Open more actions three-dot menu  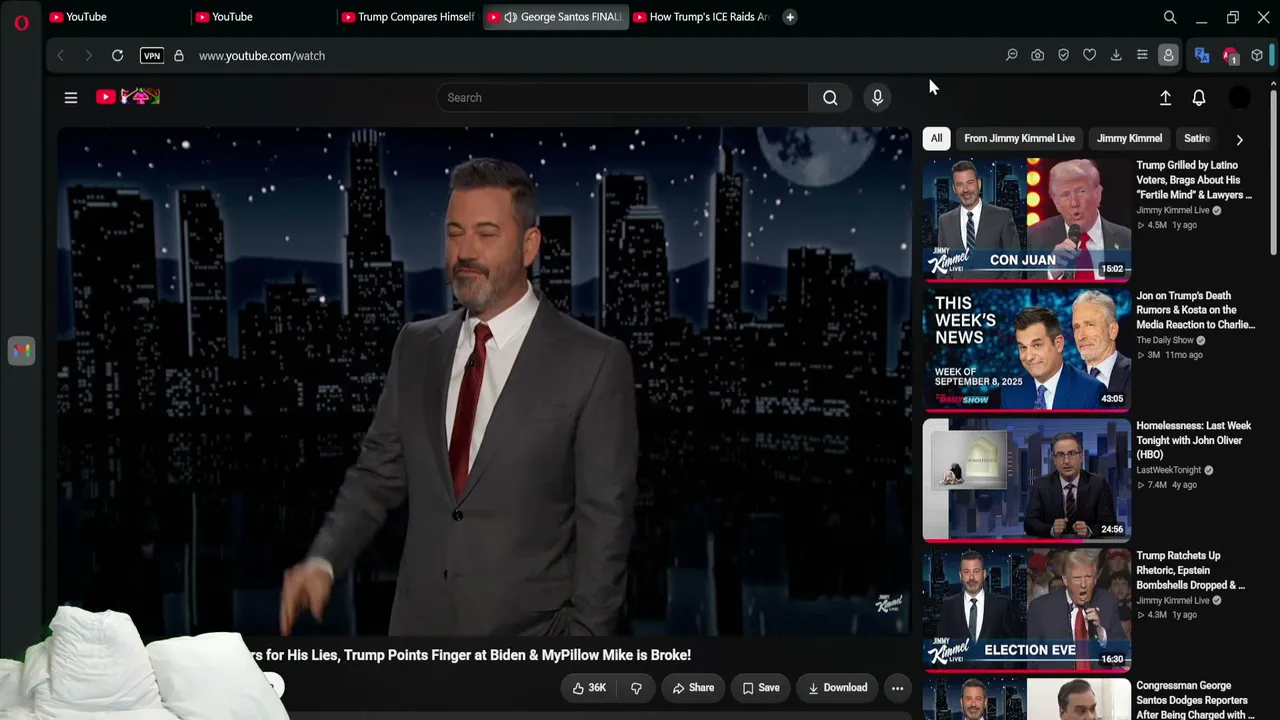coord(897,688)
